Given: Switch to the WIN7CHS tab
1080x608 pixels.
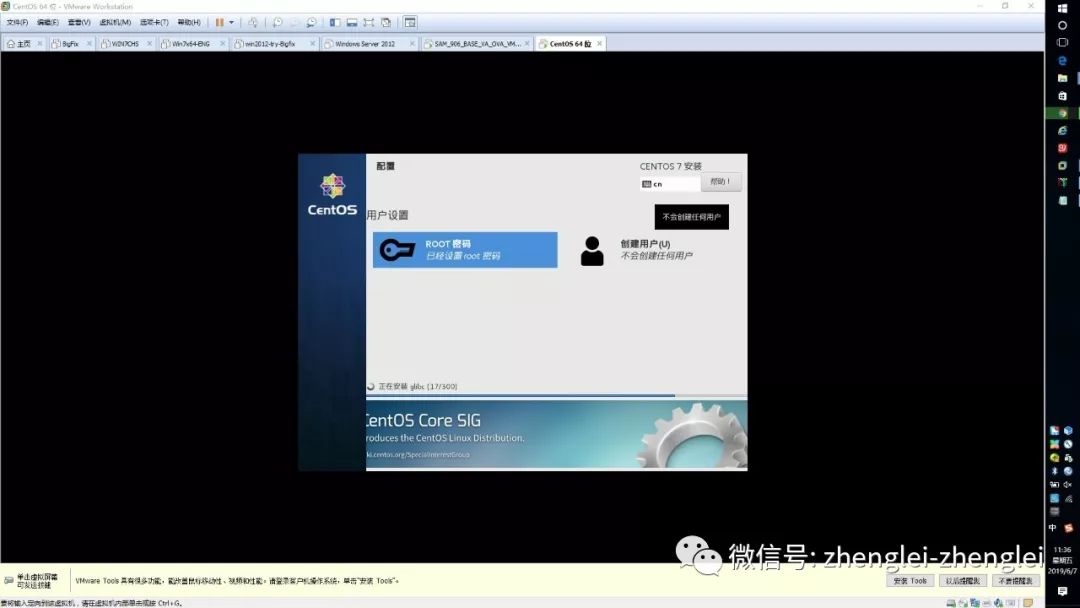Looking at the screenshot, I should tap(125, 43).
